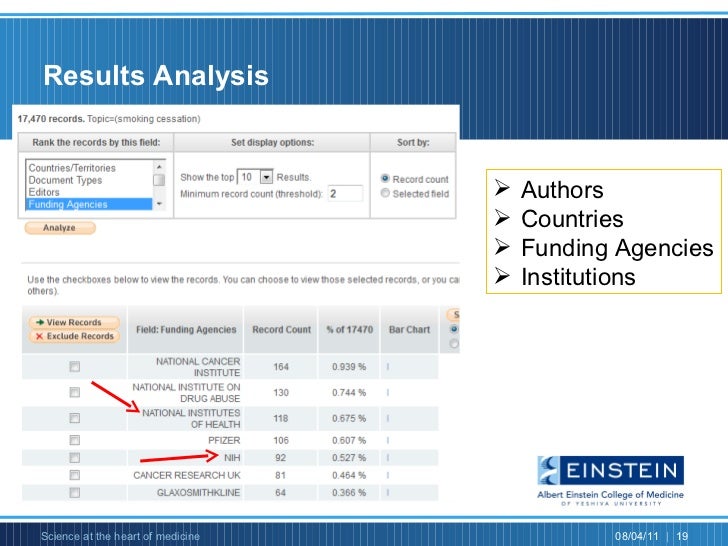
Task: Check the National Institutes of Health checkbox
Action: point(74,418)
